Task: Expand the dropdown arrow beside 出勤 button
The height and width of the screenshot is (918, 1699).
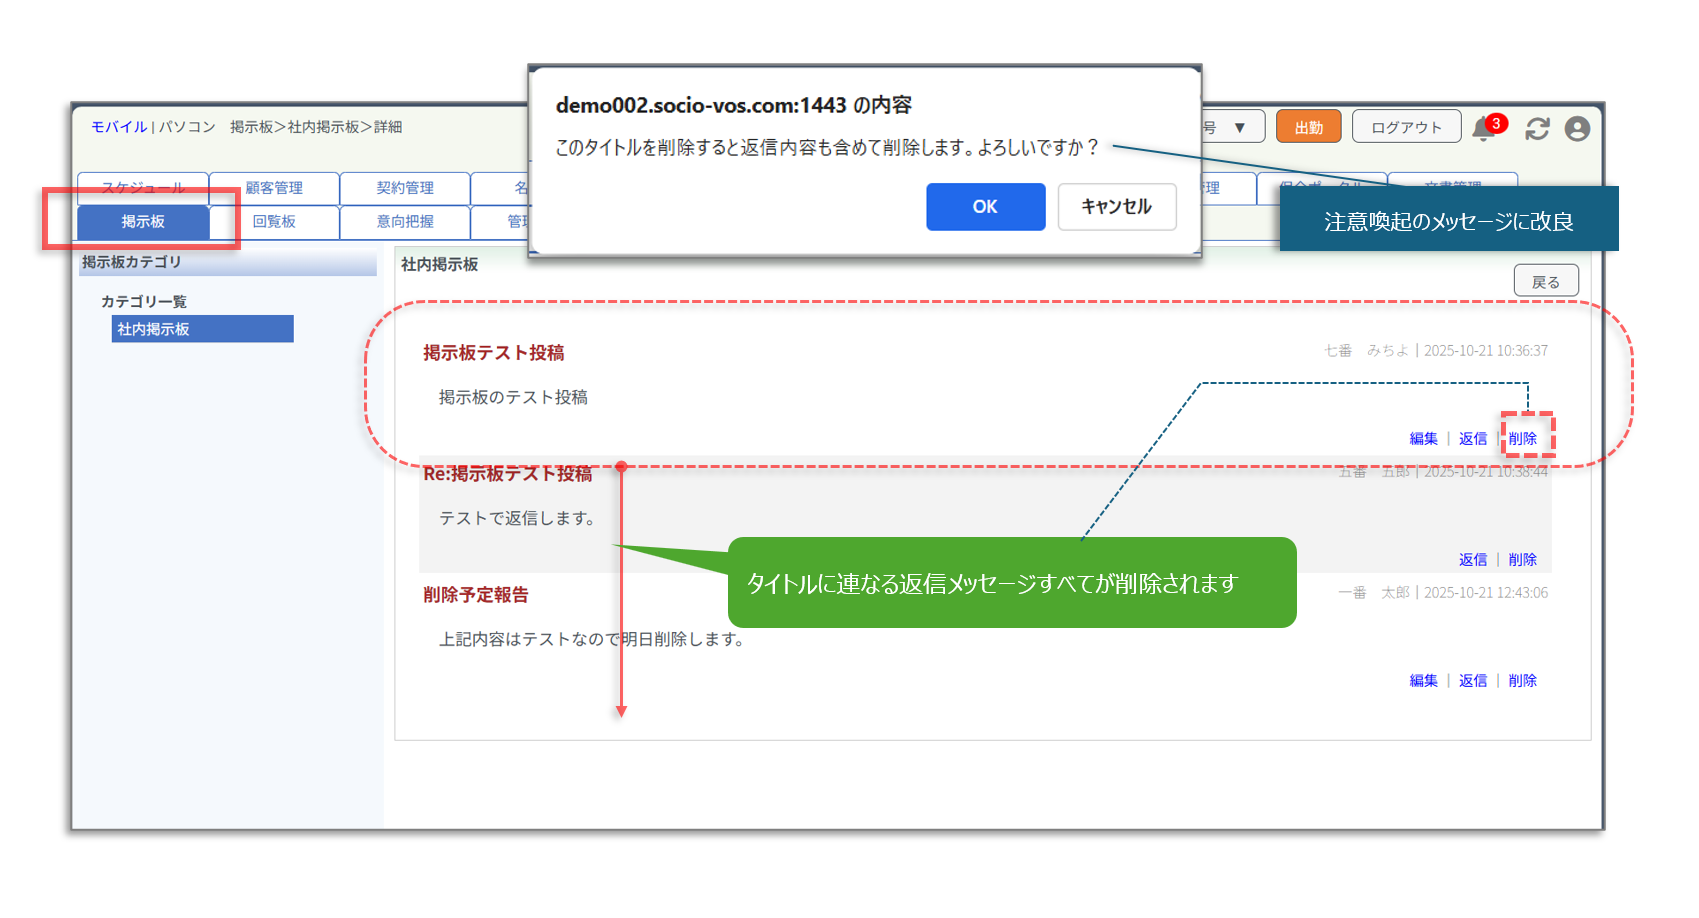Action: 1239,128
